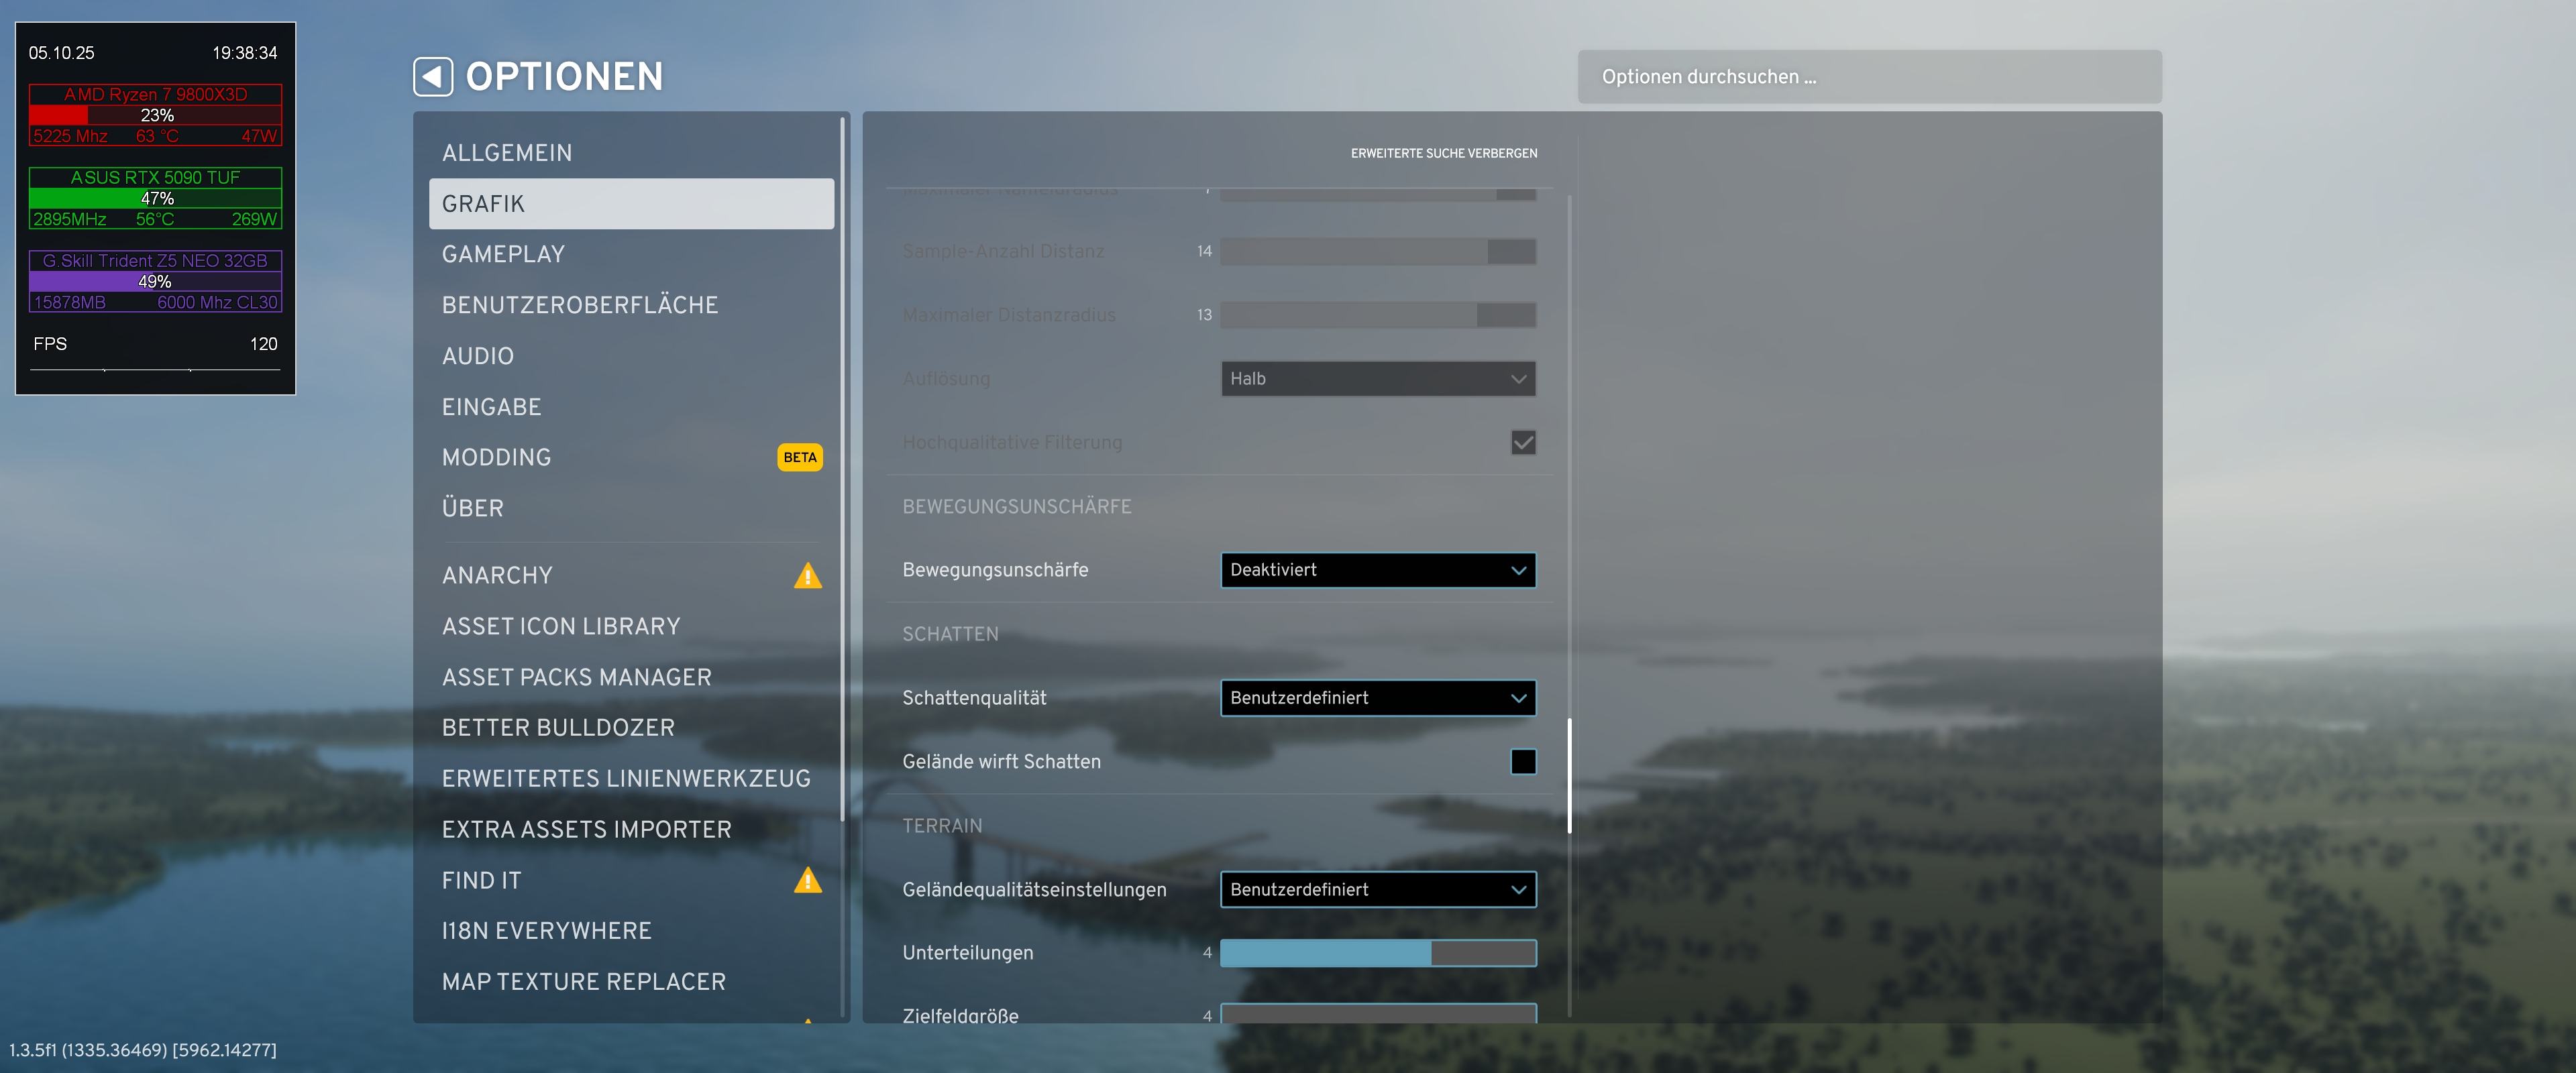Viewport: 2576px width, 1073px height.
Task: Open the ASSET ICON LIBRARY settings
Action: tap(561, 626)
